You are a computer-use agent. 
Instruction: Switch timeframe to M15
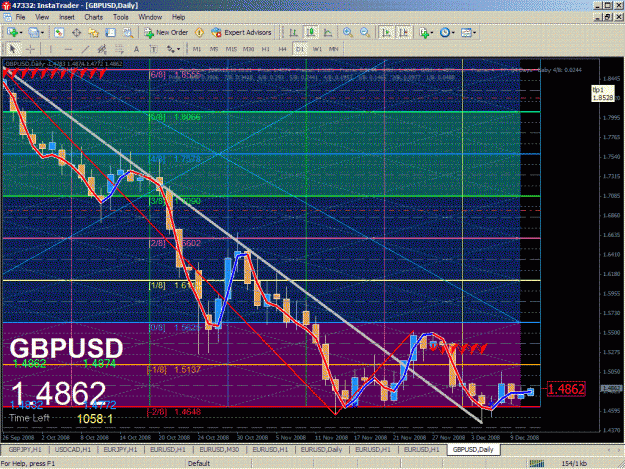pyautogui.click(x=231, y=49)
